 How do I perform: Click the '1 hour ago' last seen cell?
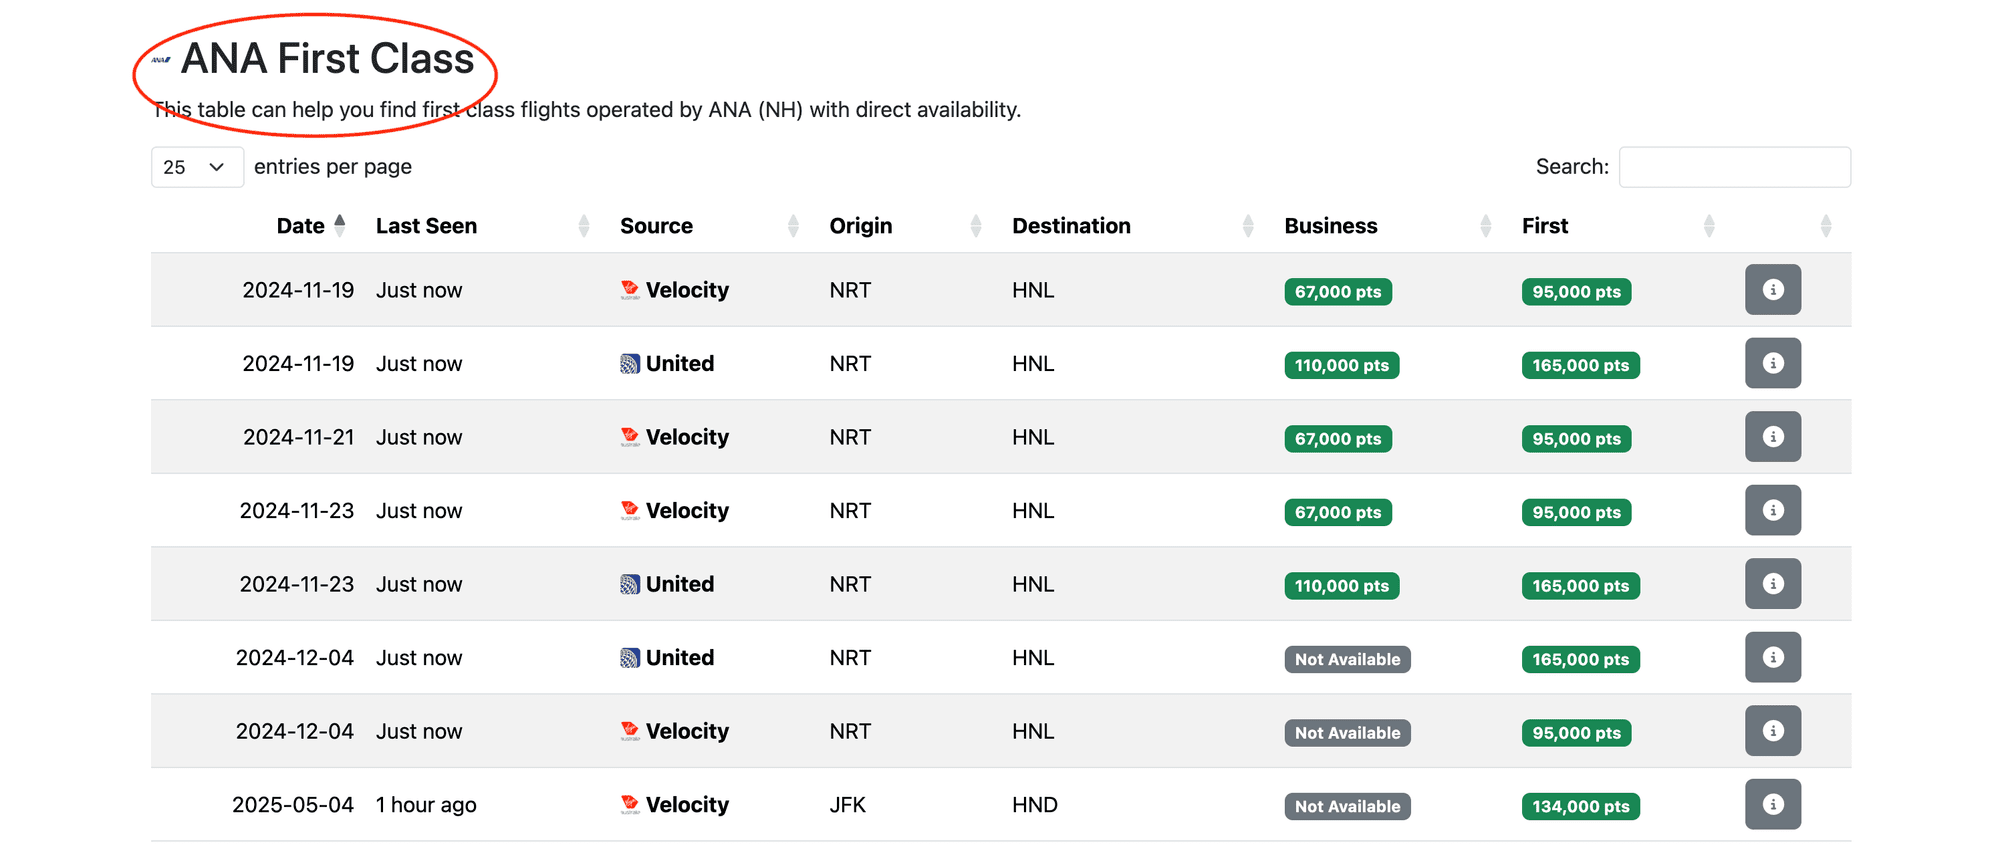(x=426, y=804)
